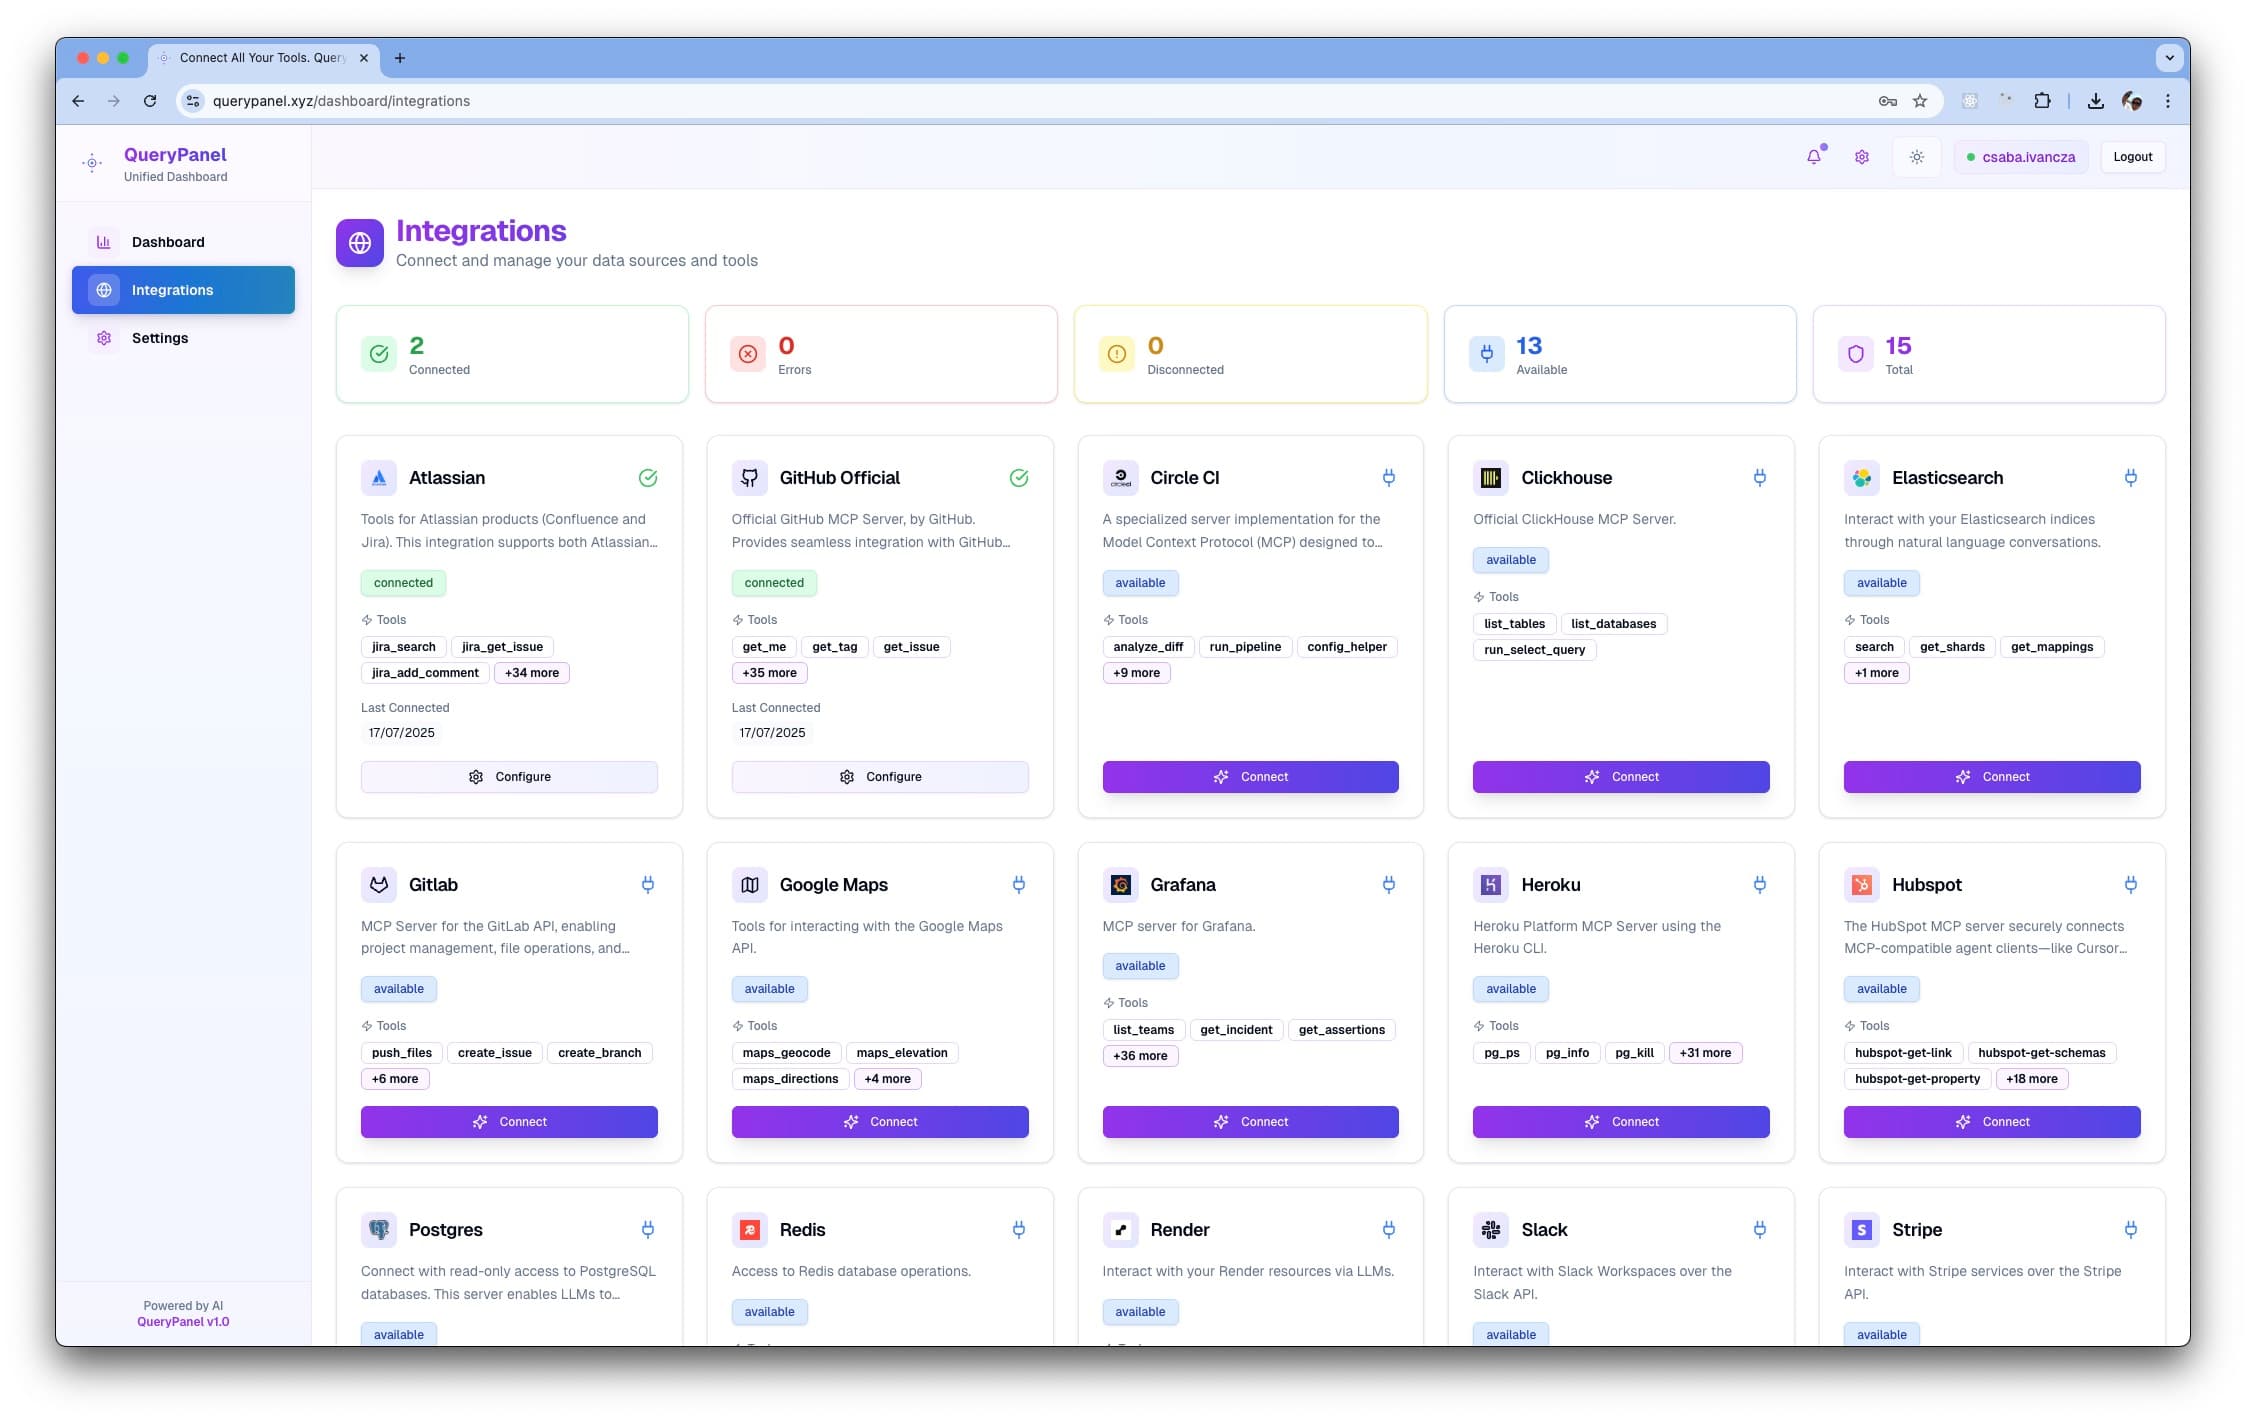Viewport: 2246px width, 1420px height.
Task: Click the Available stat plug icon
Action: (x=1487, y=354)
